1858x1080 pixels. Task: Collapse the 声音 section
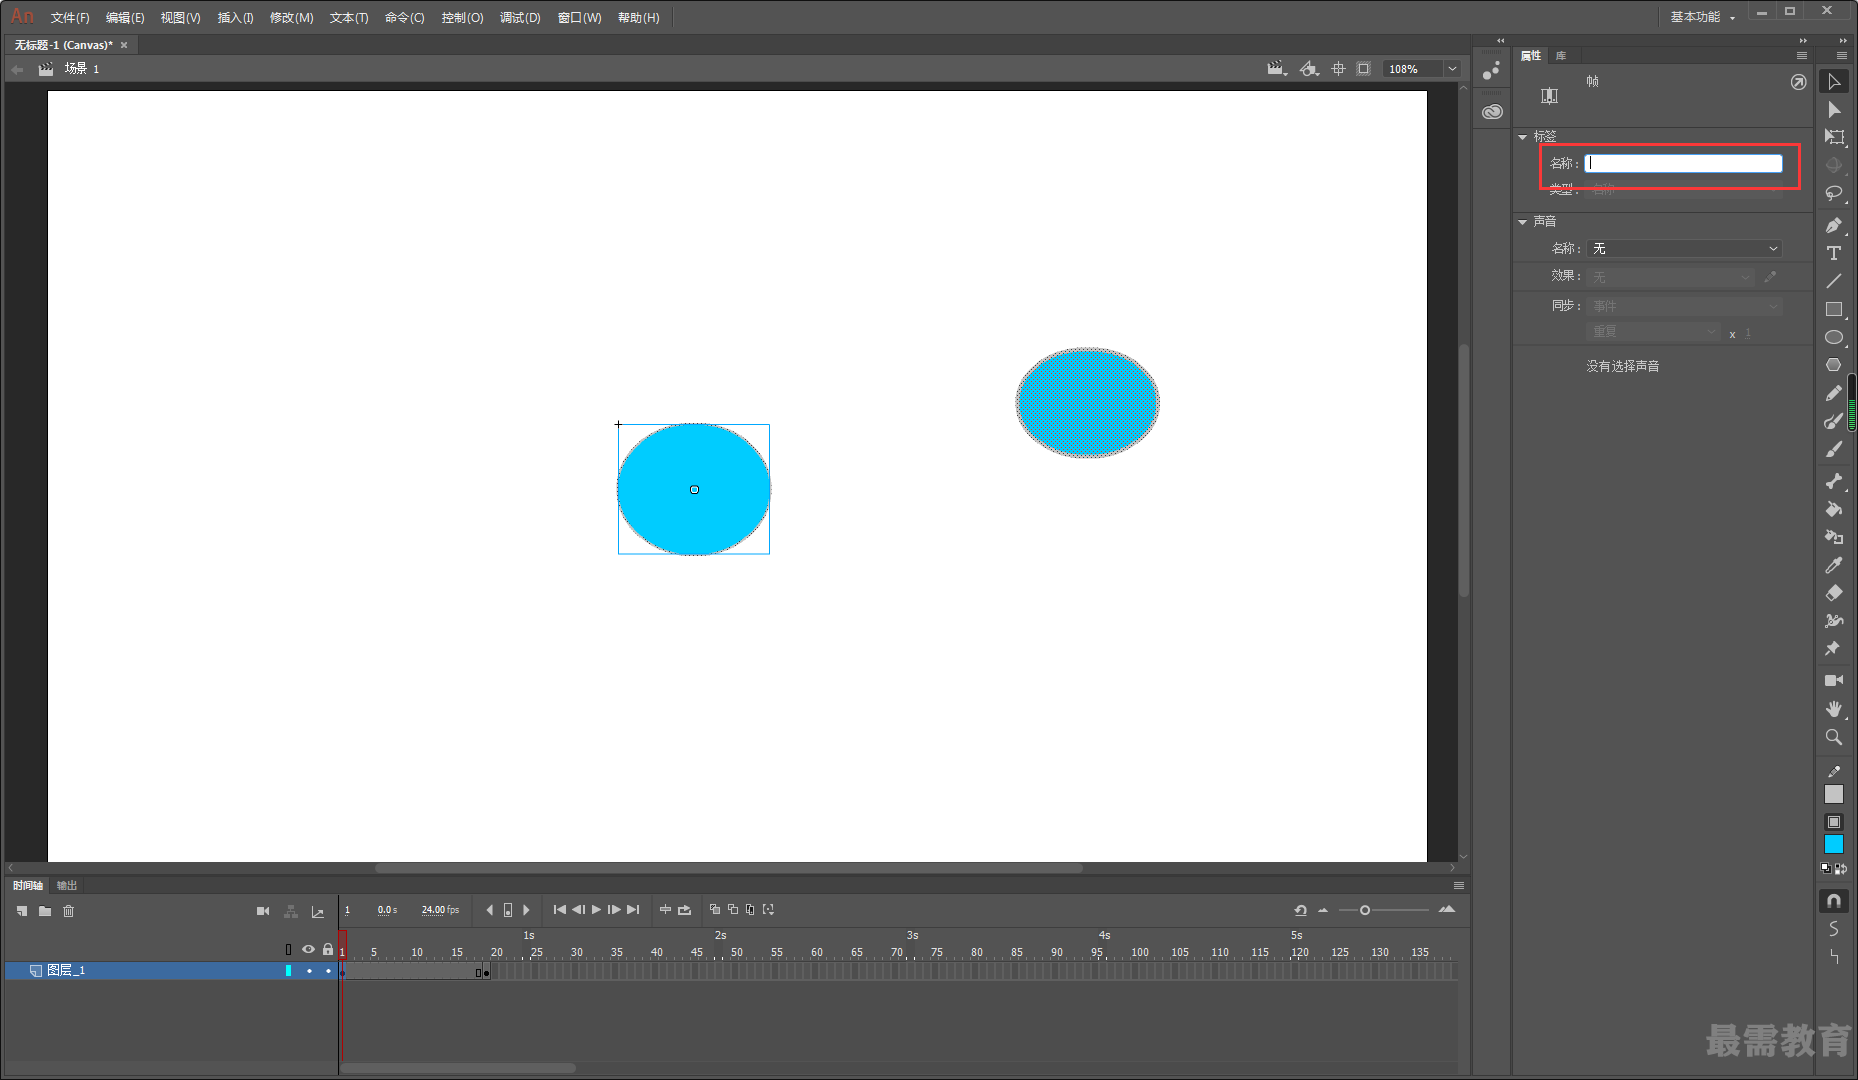[x=1522, y=222]
